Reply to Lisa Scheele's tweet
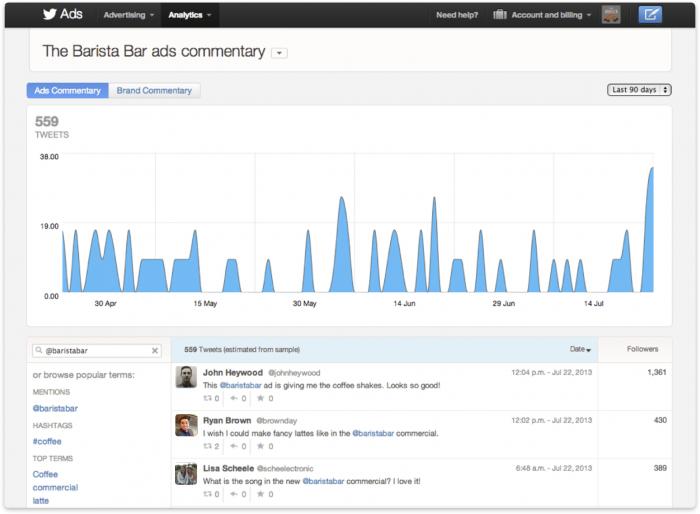Viewport: 700px width, 514px height. [238, 494]
